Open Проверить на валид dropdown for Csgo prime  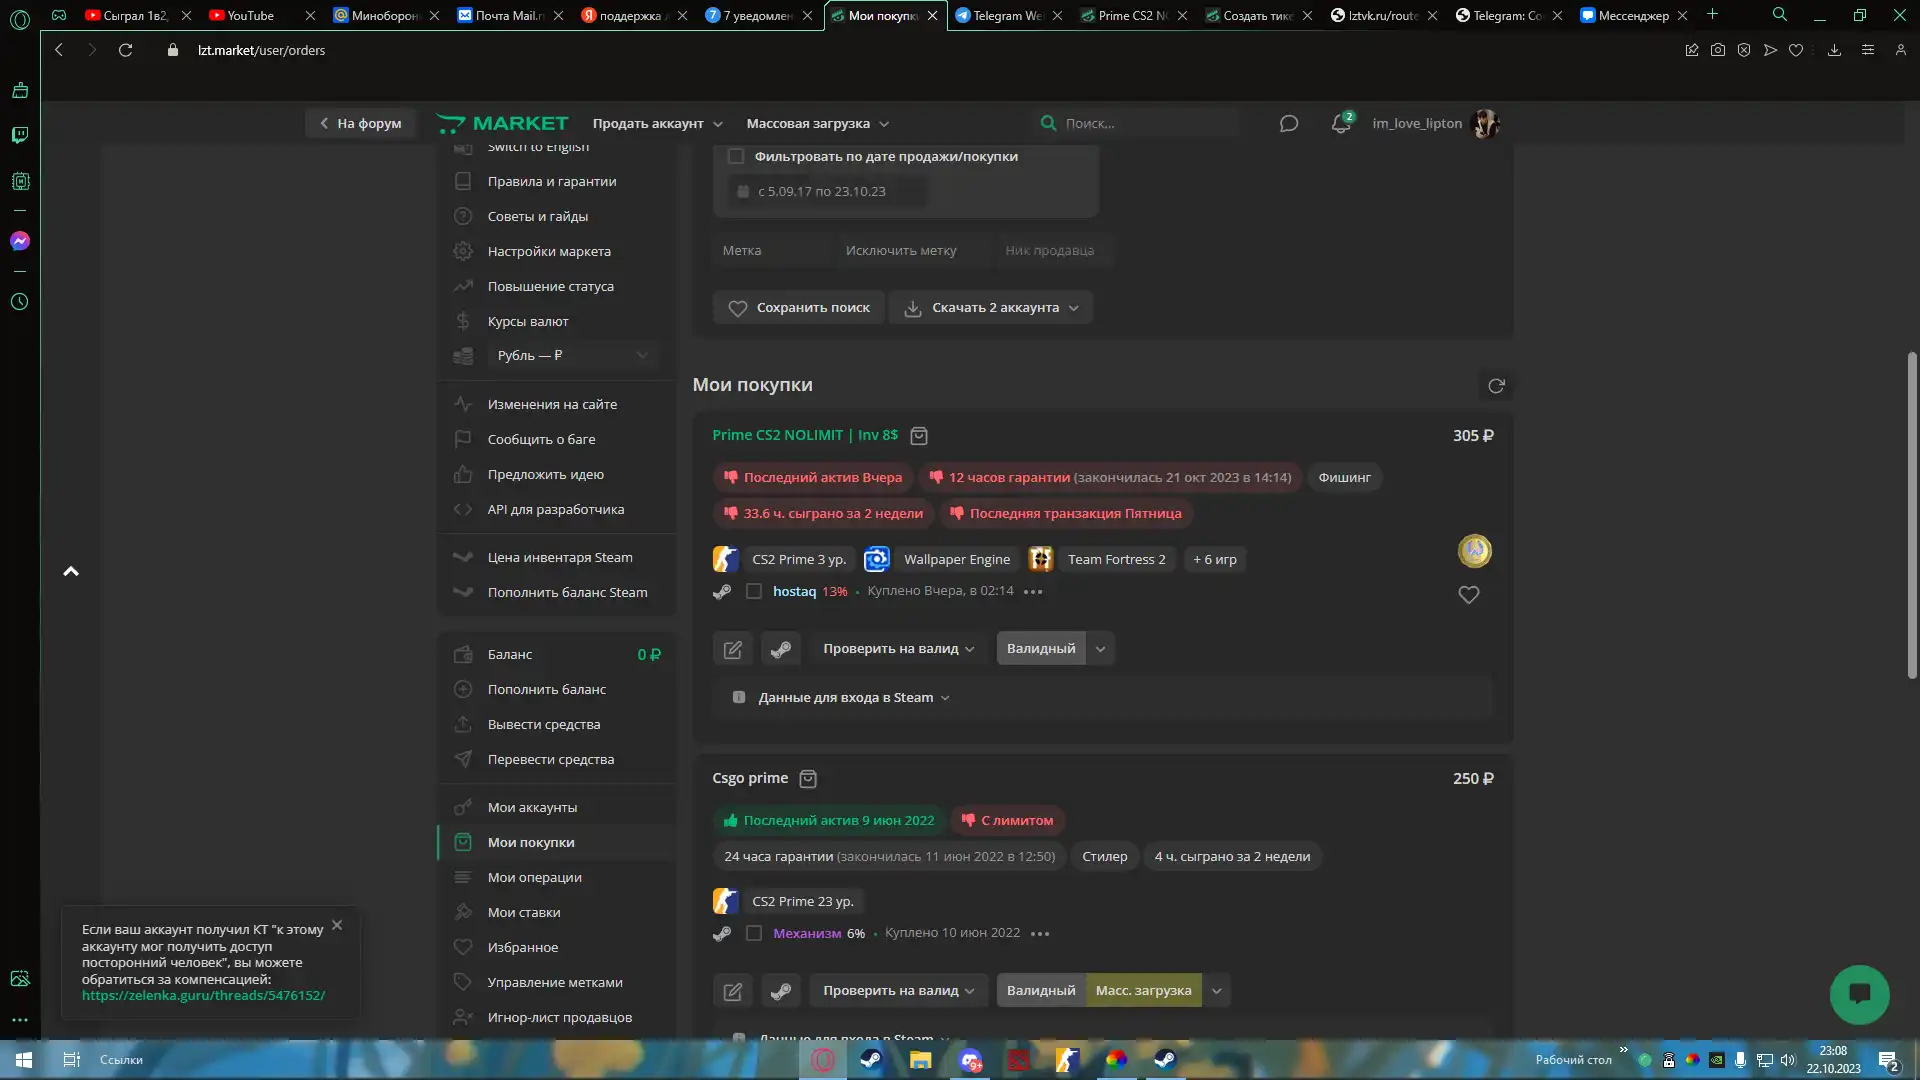[899, 991]
